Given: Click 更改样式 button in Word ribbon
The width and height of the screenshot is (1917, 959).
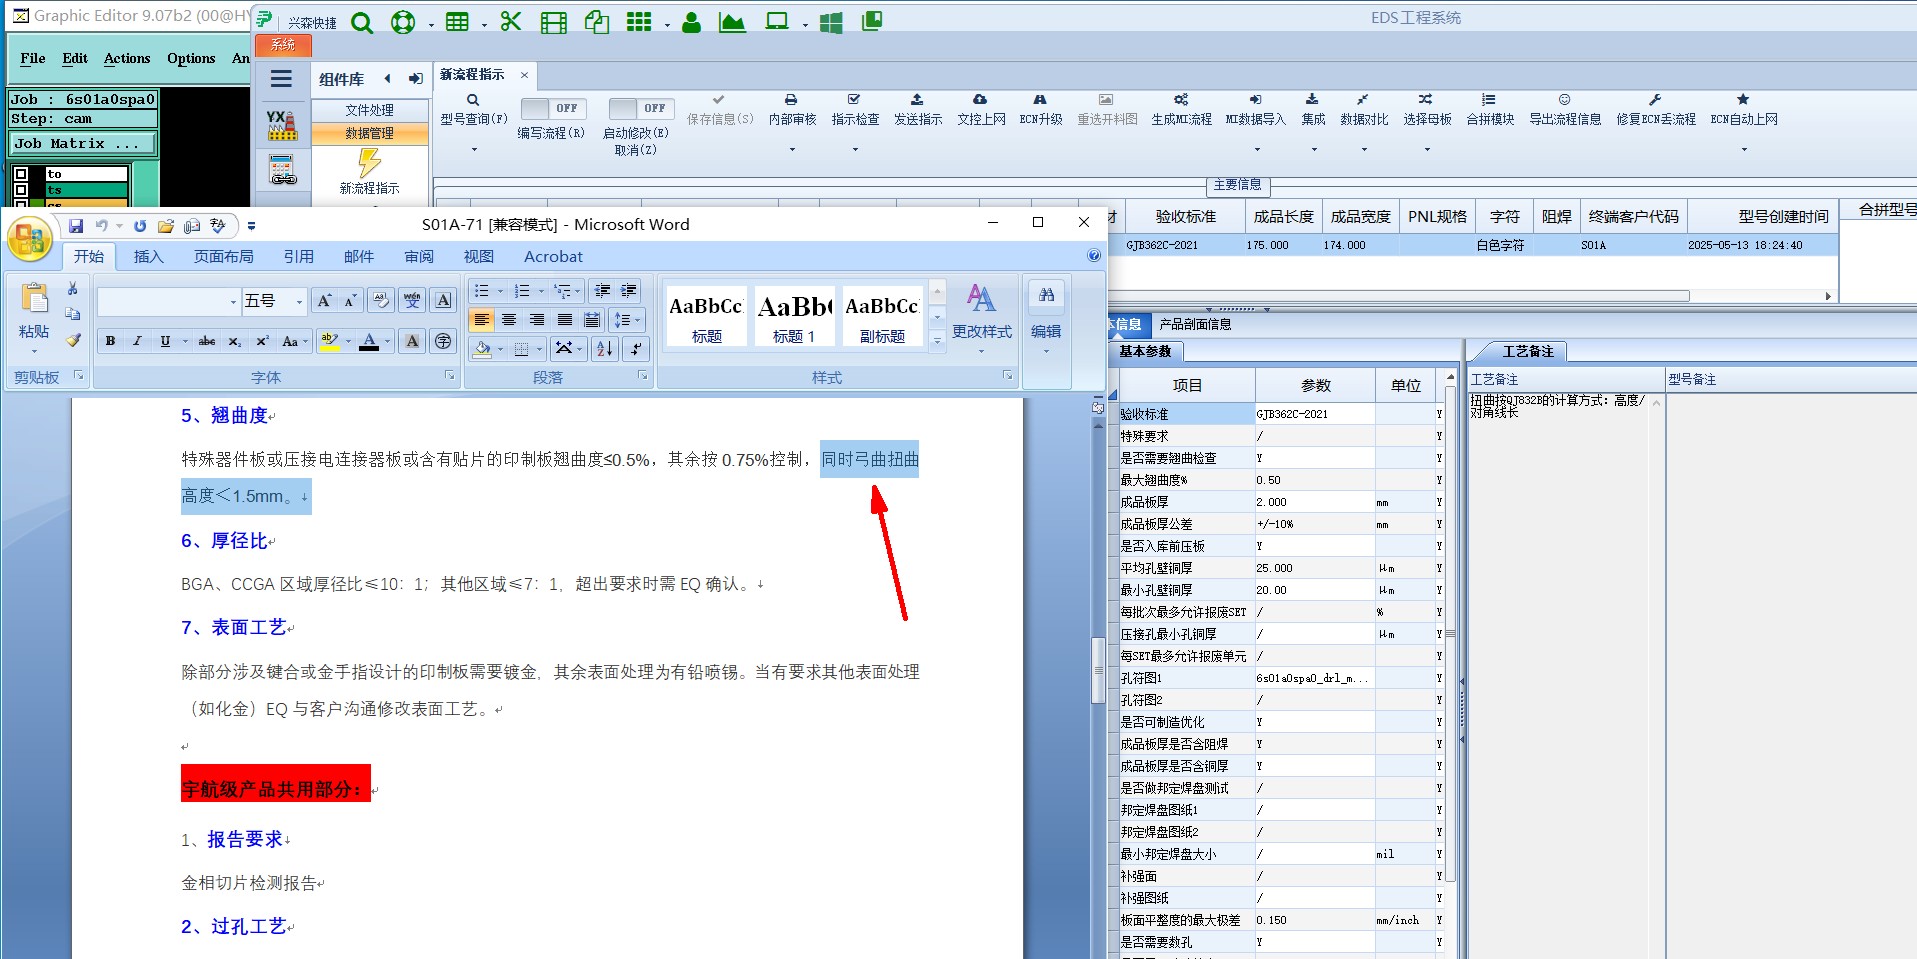Looking at the screenshot, I should click(x=981, y=320).
